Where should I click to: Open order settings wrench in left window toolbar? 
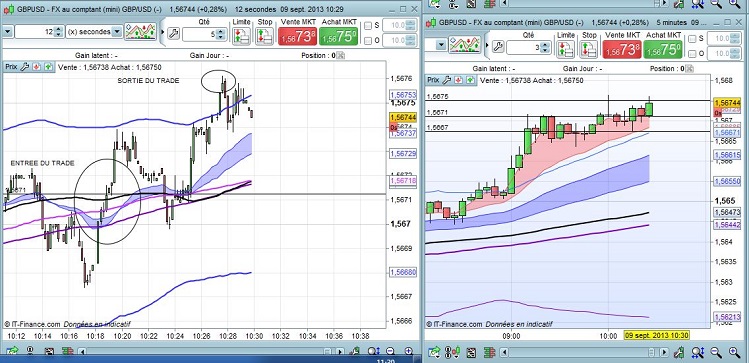point(173,33)
